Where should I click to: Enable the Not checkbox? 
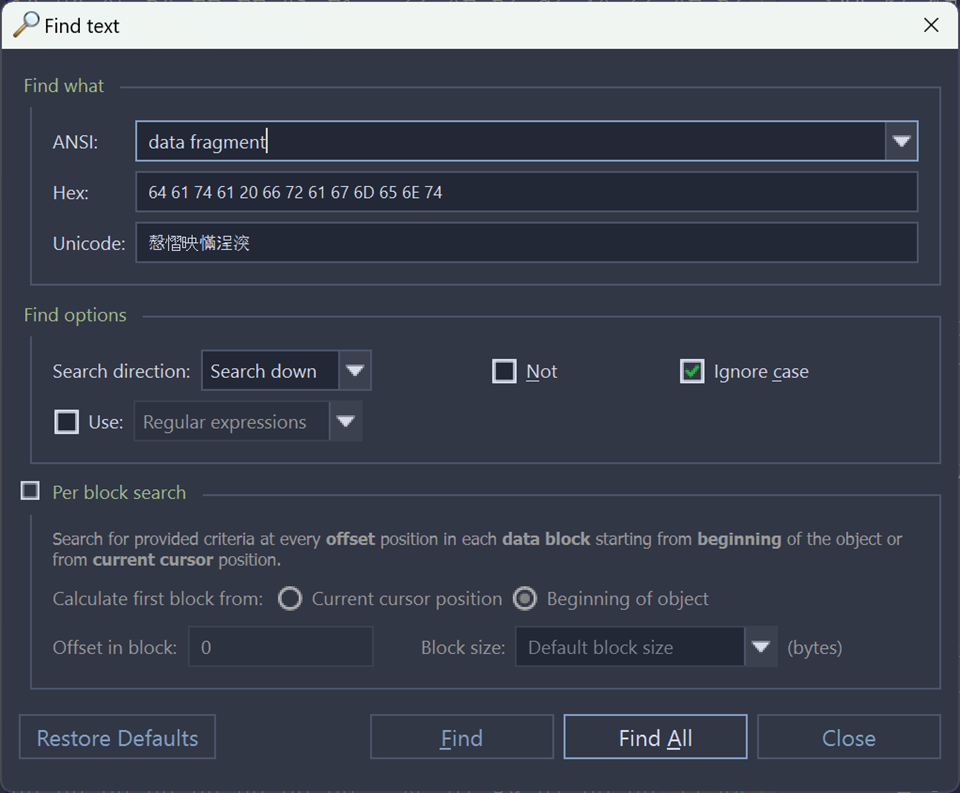[504, 372]
